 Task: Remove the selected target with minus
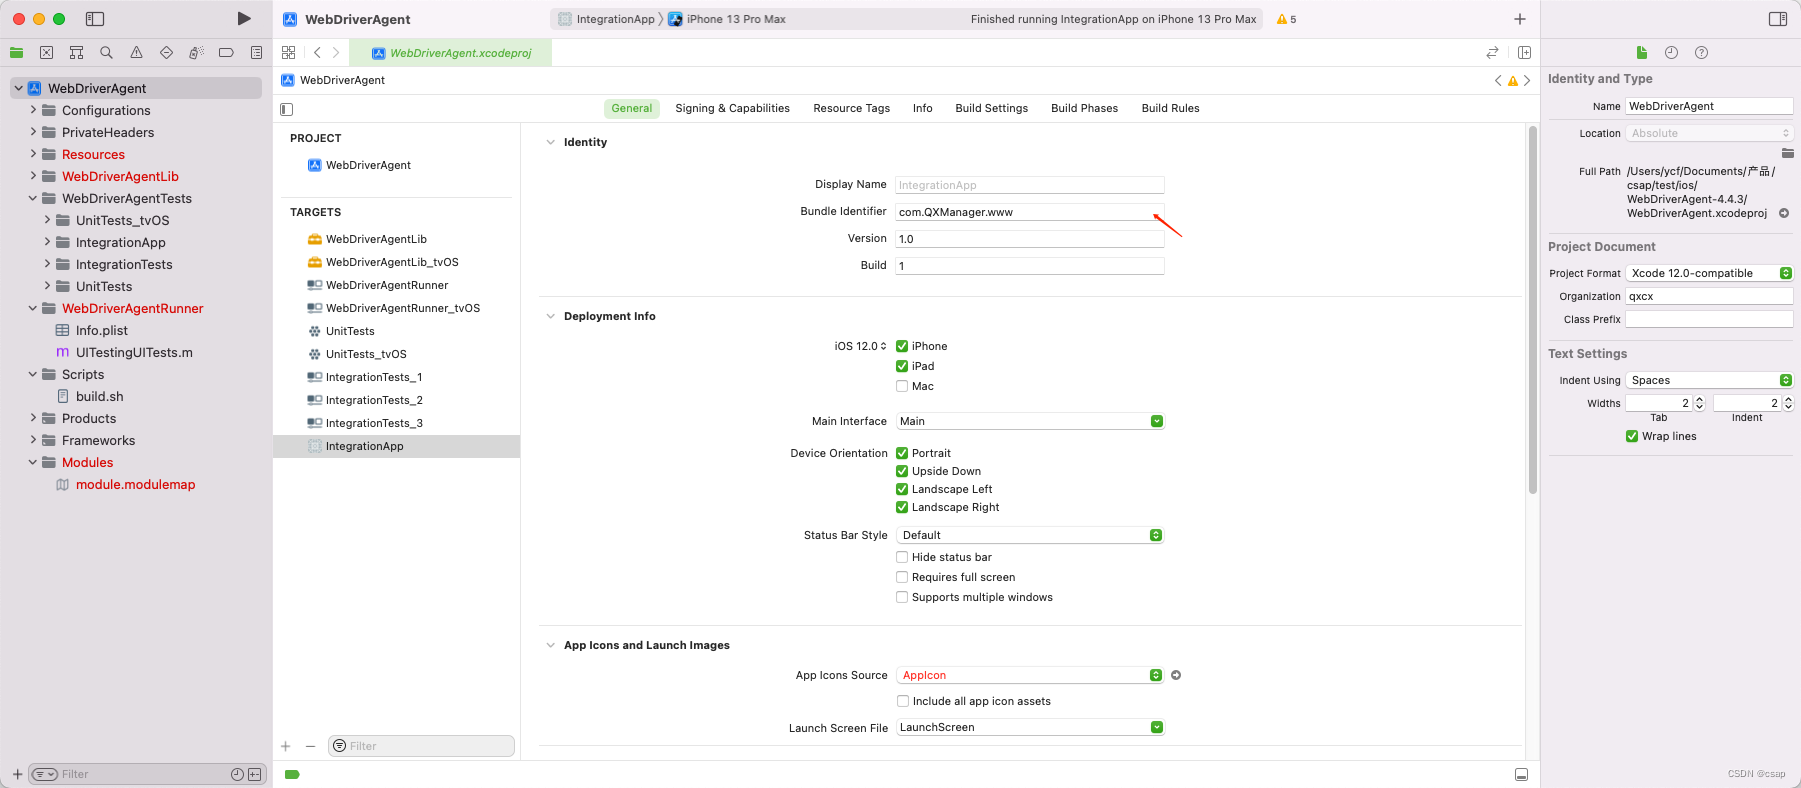310,746
